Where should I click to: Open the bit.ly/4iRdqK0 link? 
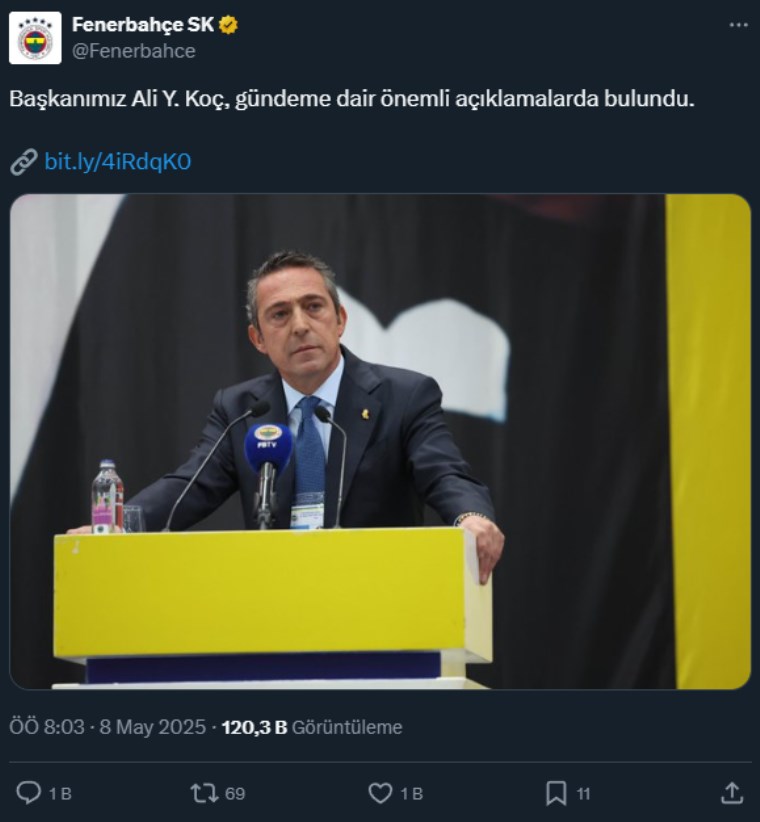[117, 161]
